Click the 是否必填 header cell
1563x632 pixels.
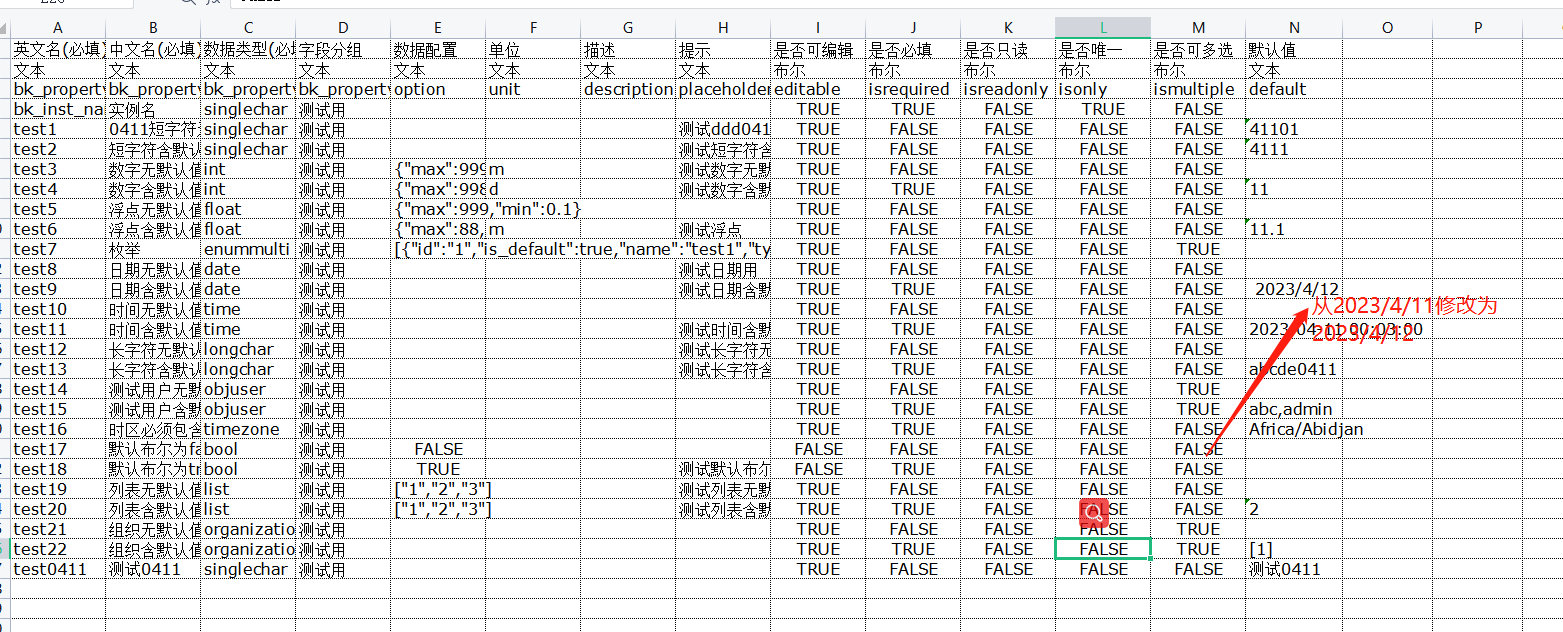[x=913, y=49]
